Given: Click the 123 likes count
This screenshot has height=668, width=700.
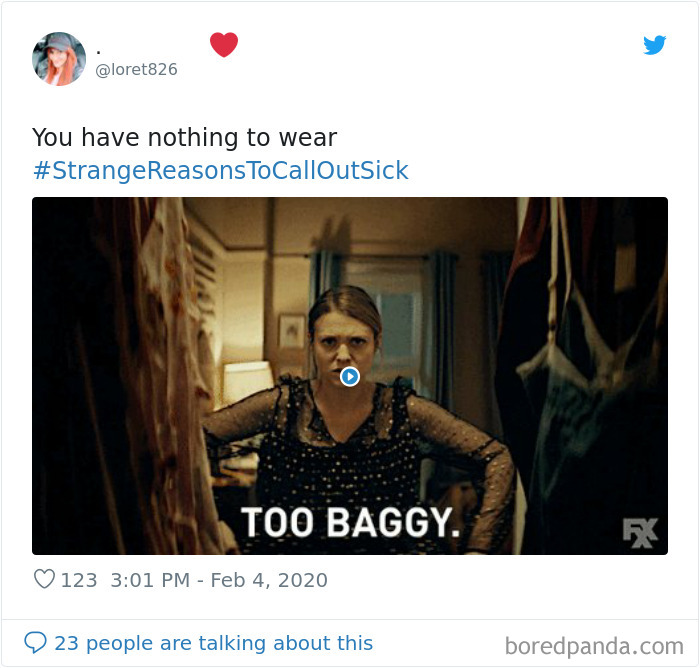Looking at the screenshot, I should [79, 580].
